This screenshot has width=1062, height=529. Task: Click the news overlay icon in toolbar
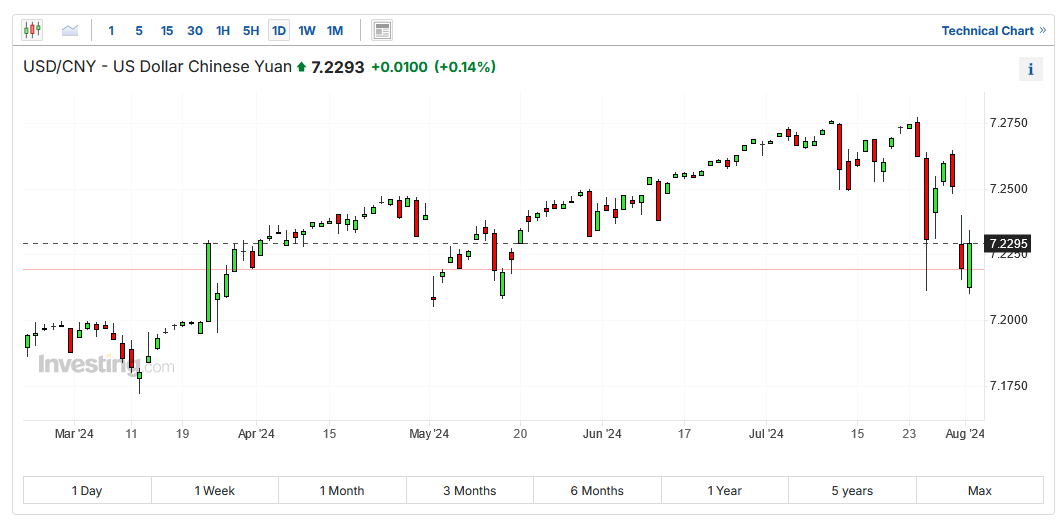[x=381, y=30]
